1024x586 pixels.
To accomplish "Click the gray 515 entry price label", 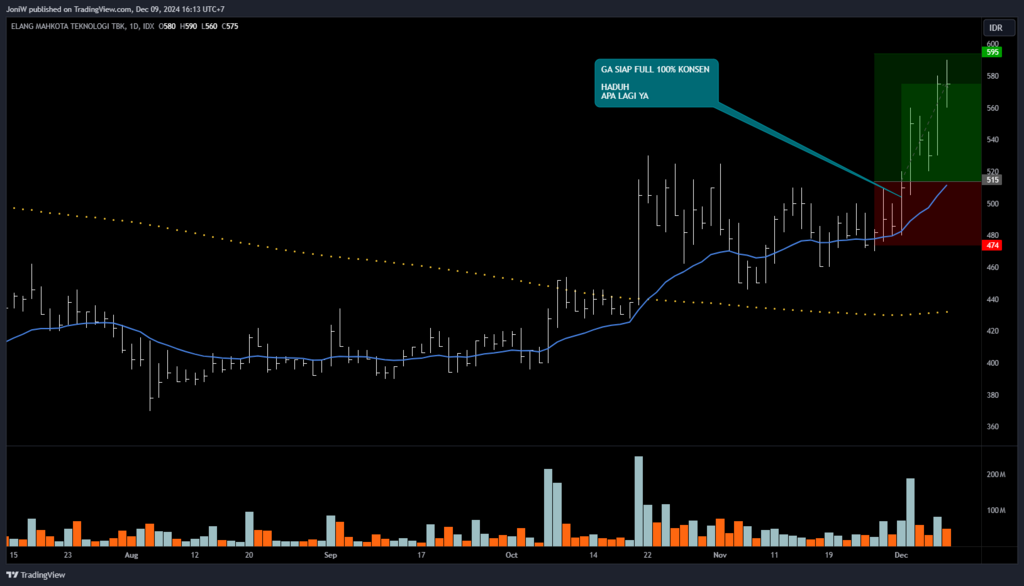I will pos(992,180).
